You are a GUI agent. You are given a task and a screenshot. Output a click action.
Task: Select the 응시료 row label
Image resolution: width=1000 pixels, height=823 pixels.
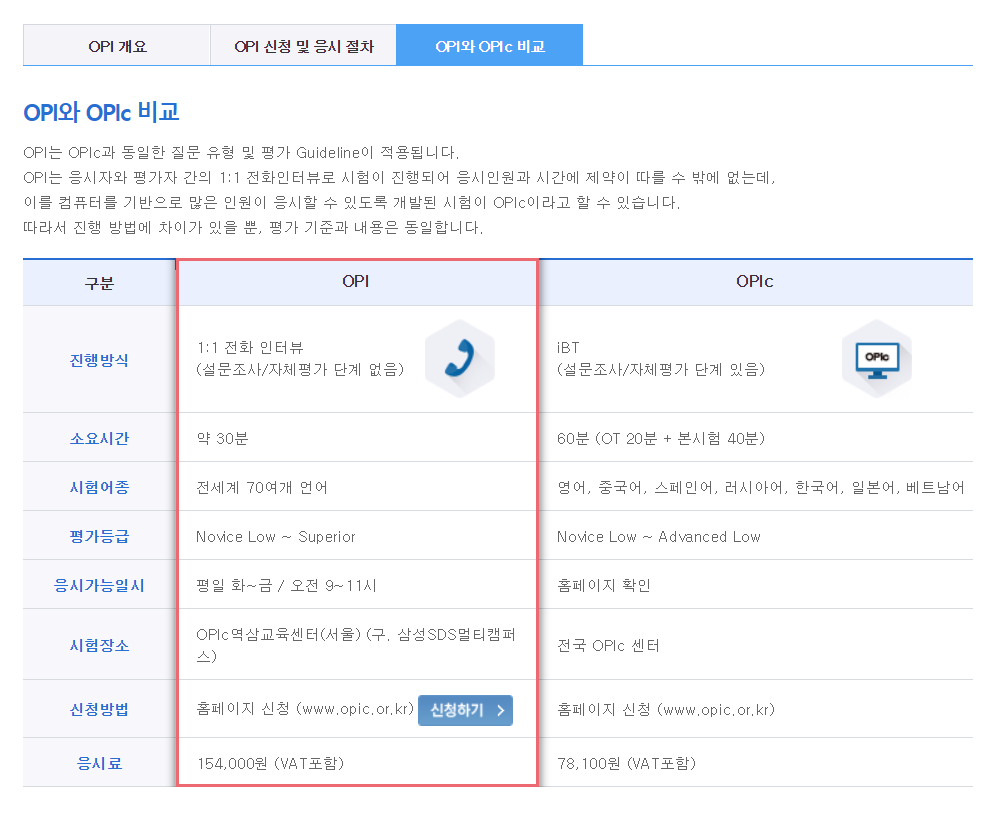click(x=99, y=763)
